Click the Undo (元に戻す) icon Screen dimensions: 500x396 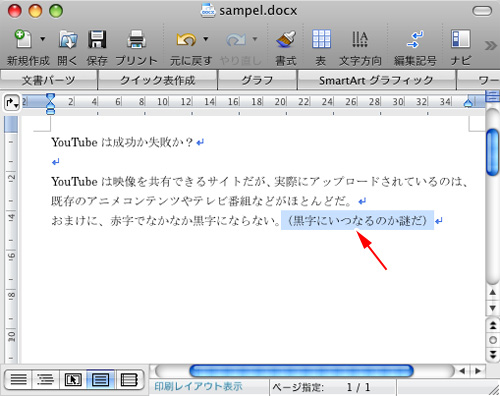pyautogui.click(x=186, y=40)
